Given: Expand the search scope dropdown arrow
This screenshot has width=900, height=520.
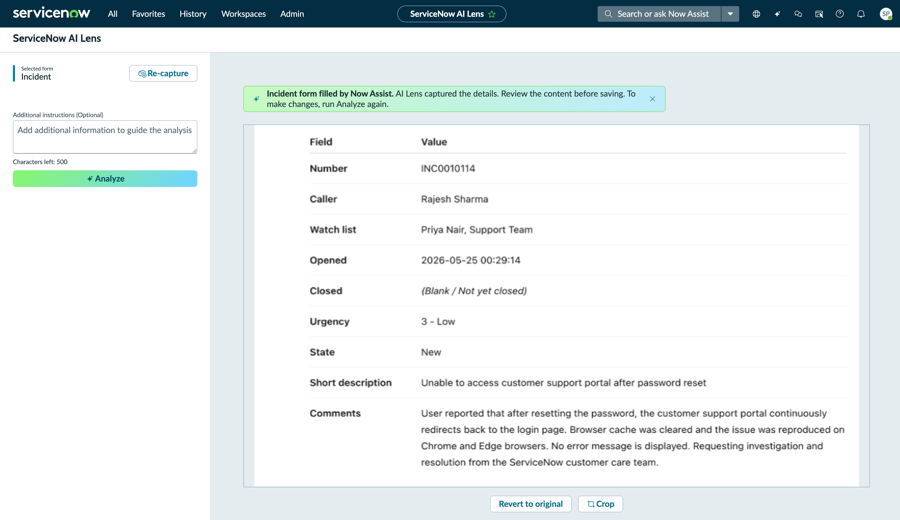Looking at the screenshot, I should (730, 14).
